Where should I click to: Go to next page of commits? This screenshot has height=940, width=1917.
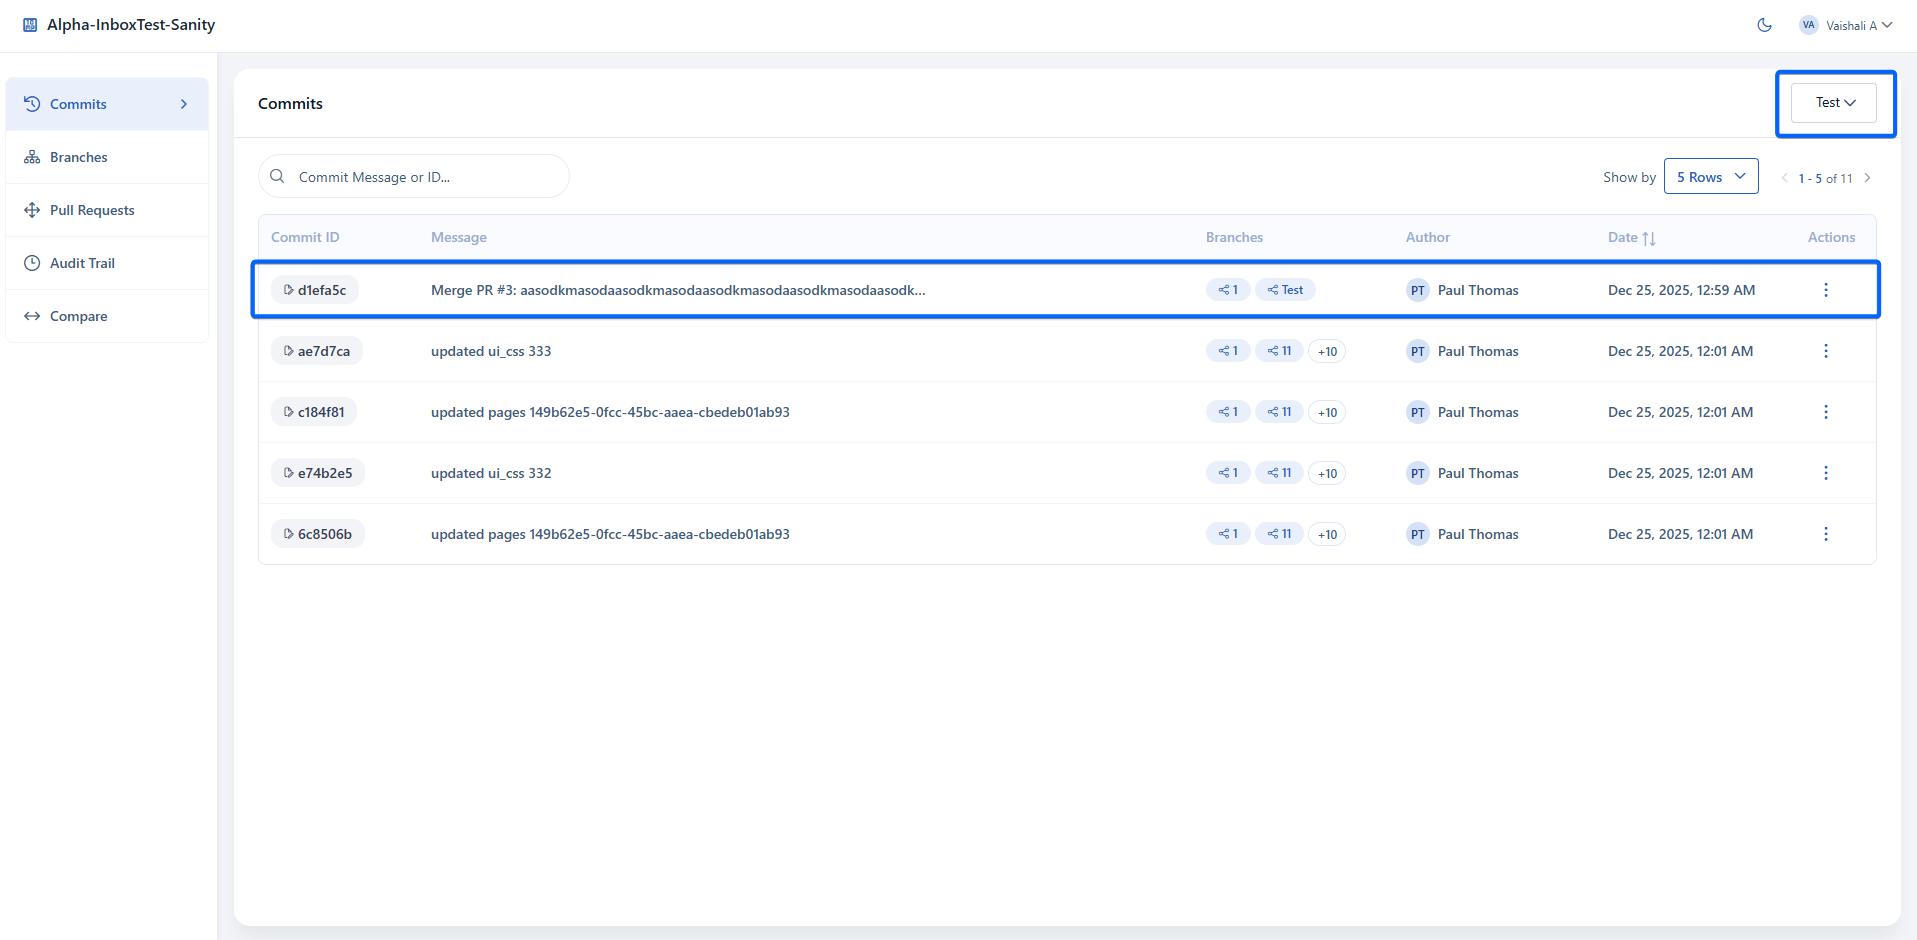pyautogui.click(x=1867, y=178)
